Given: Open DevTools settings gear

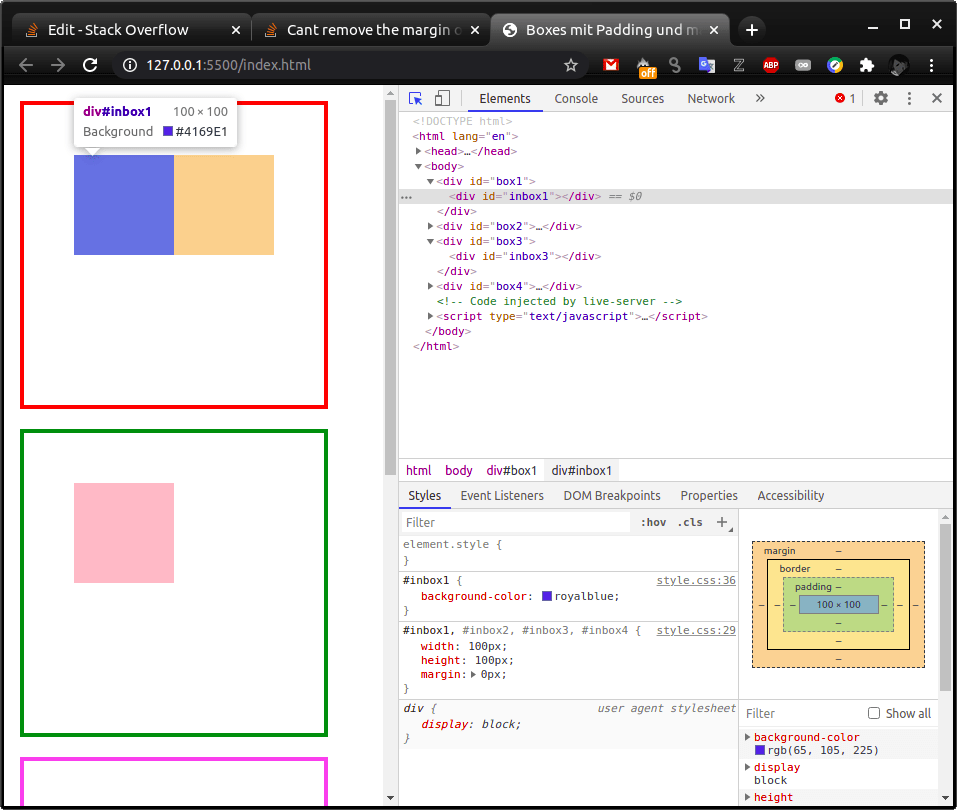Looking at the screenshot, I should [881, 98].
